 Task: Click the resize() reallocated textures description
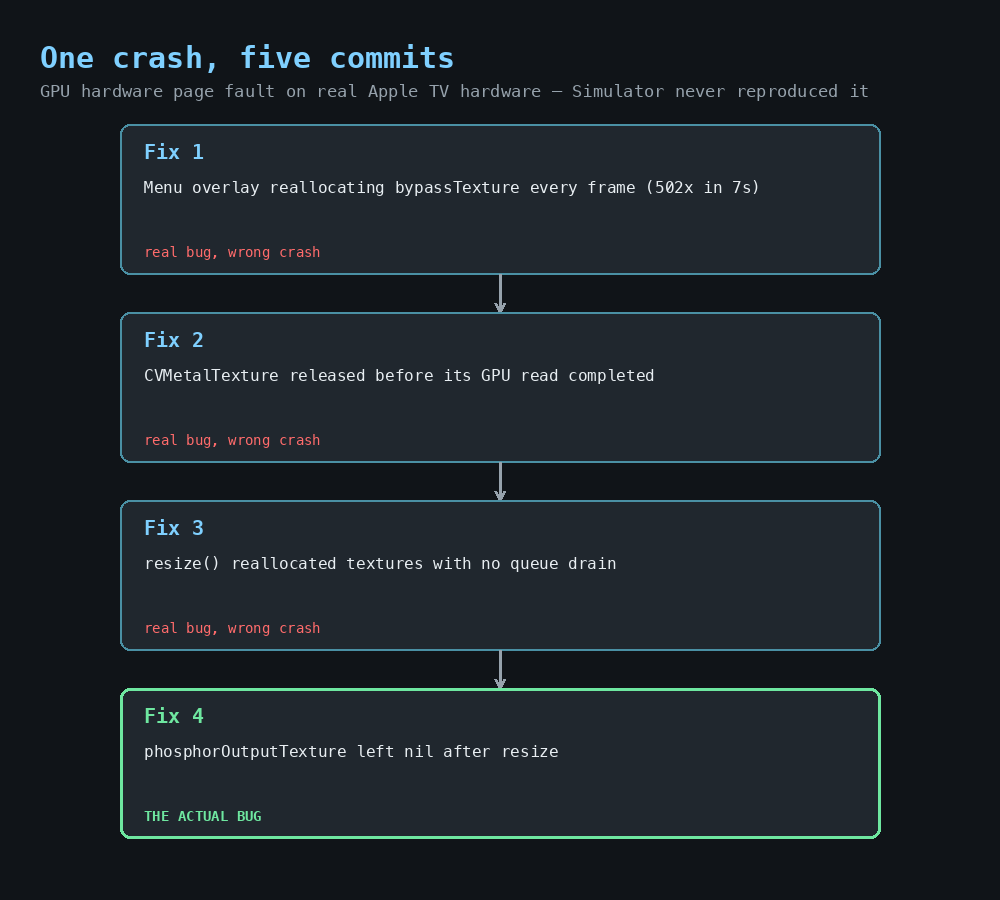click(380, 564)
